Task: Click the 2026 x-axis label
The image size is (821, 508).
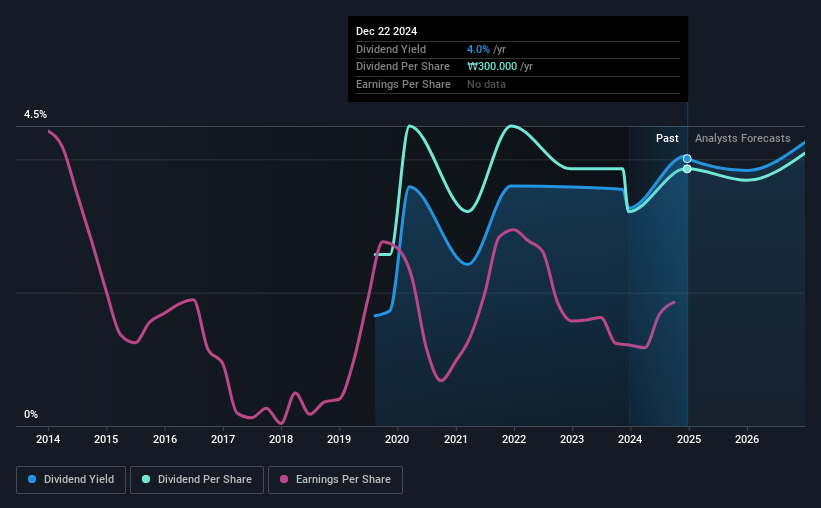Action: click(747, 439)
